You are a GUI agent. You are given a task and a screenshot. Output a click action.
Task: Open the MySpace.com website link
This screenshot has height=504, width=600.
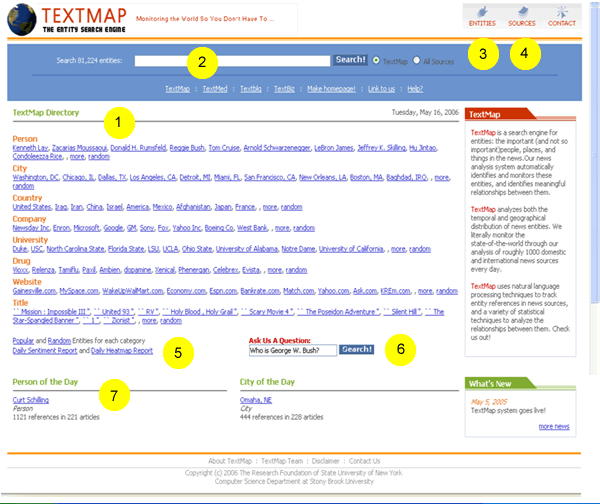(79, 291)
